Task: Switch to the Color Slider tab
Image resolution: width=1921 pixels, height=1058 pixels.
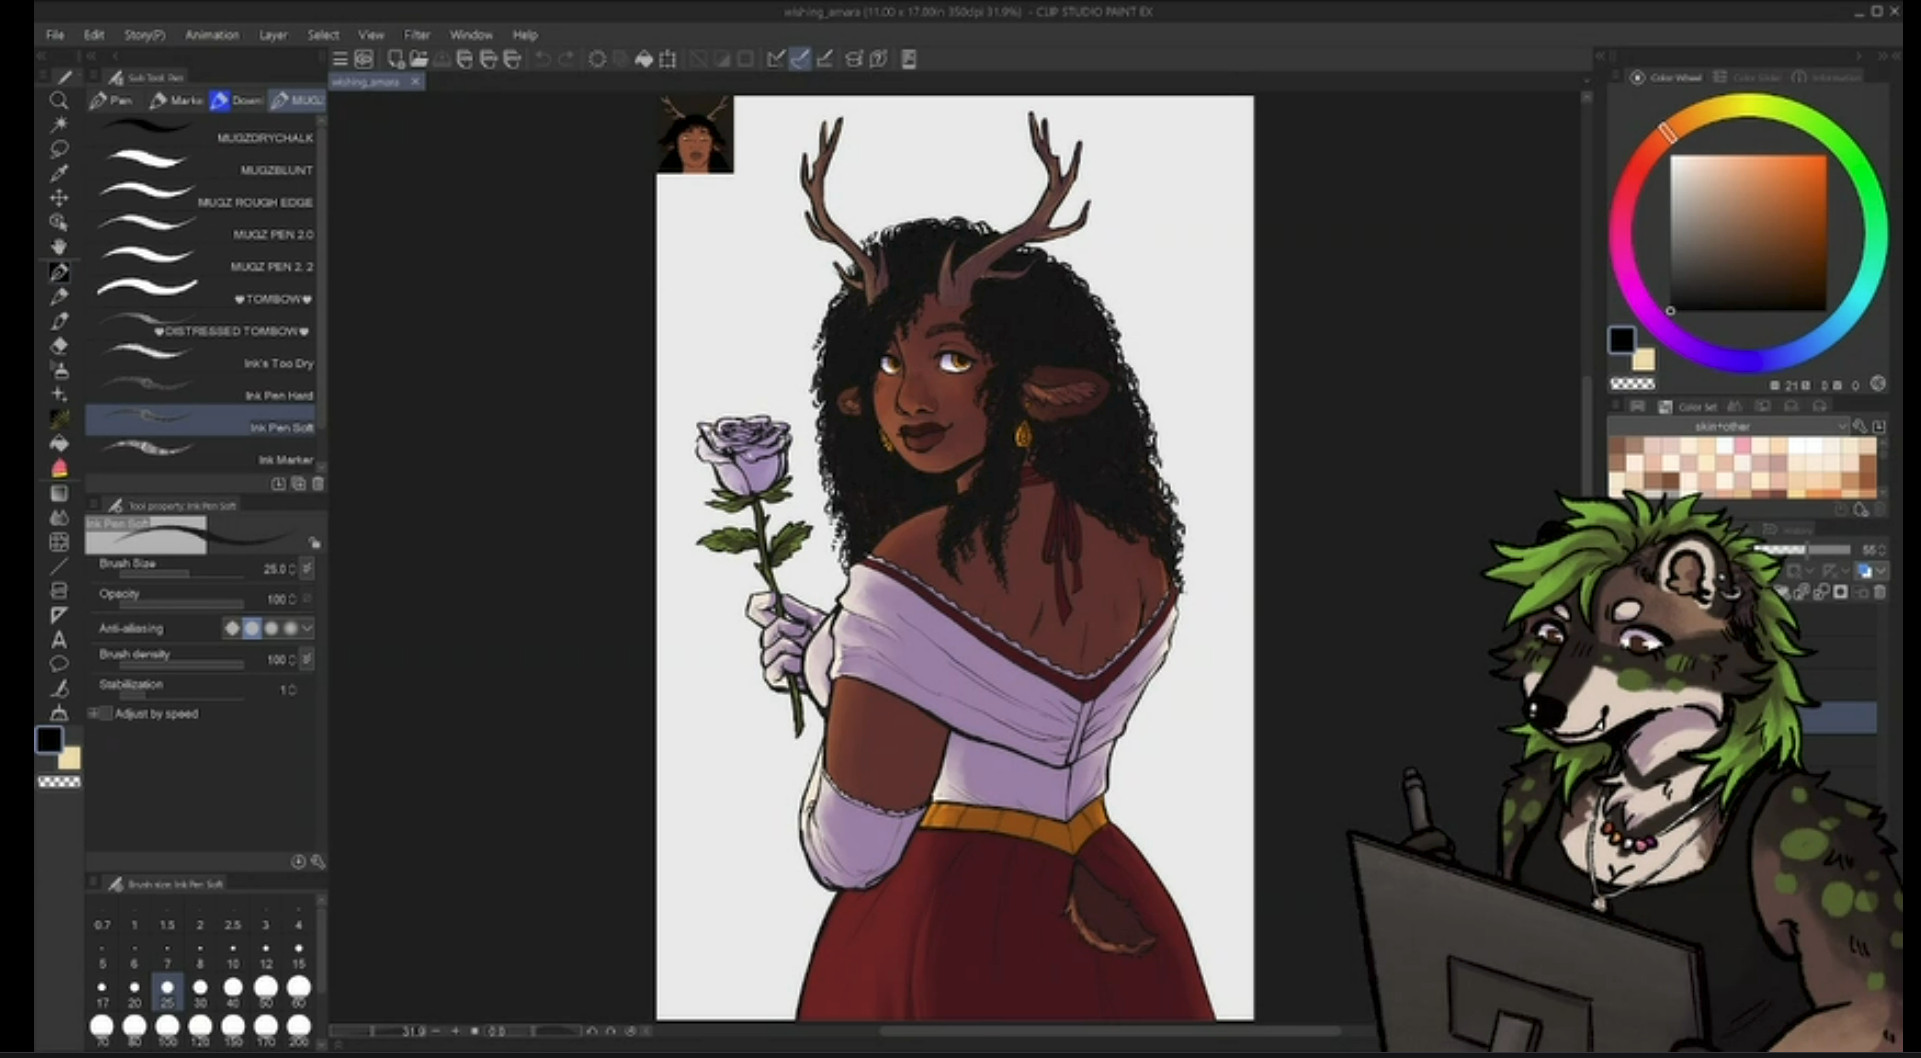Action: point(1748,77)
